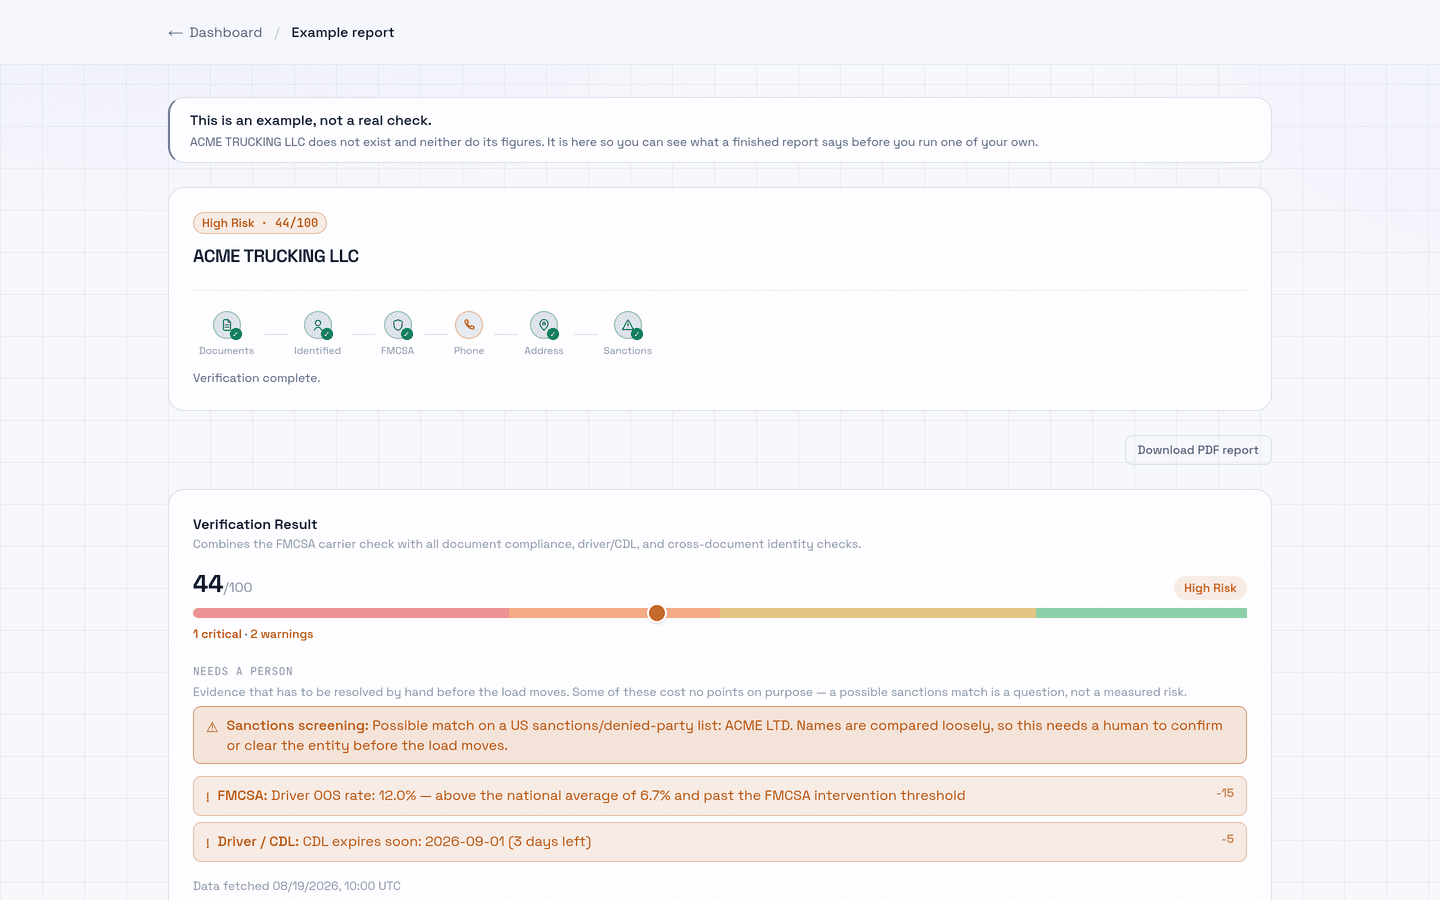This screenshot has width=1440, height=900.
Task: Click the Sanctions screening possible match alert
Action: [x=720, y=735]
